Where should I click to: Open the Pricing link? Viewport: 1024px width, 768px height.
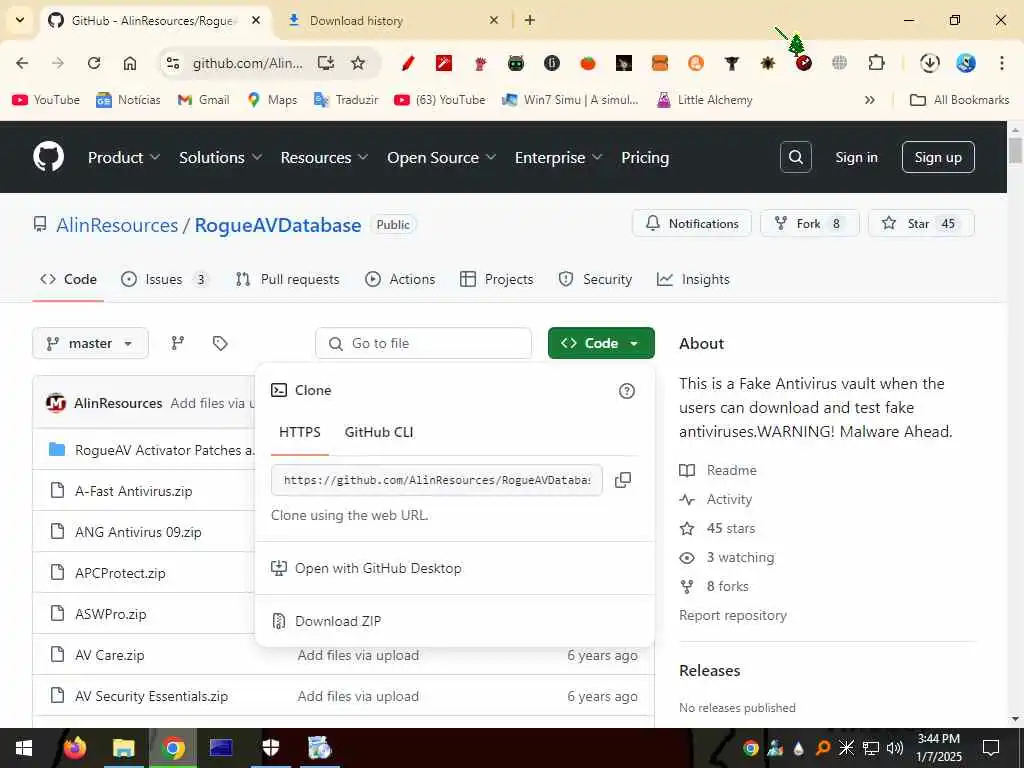pos(645,157)
